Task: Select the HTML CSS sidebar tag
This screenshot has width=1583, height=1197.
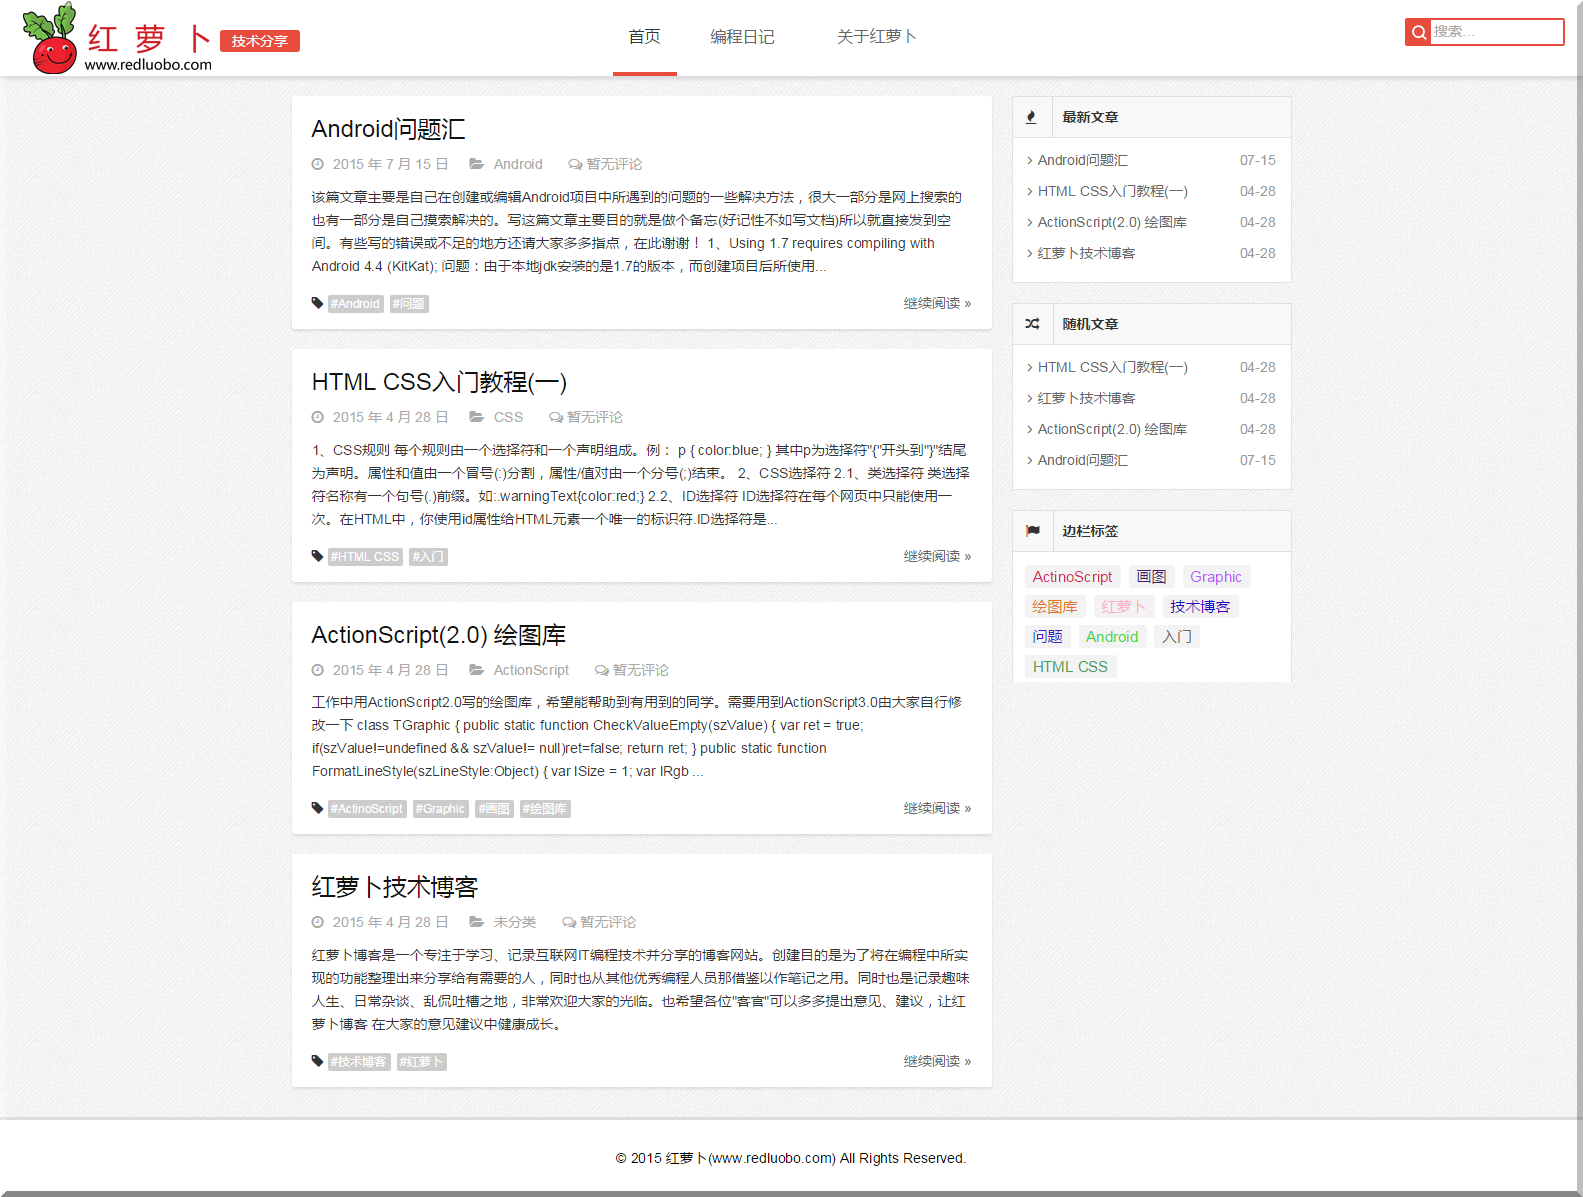Action: tap(1070, 667)
